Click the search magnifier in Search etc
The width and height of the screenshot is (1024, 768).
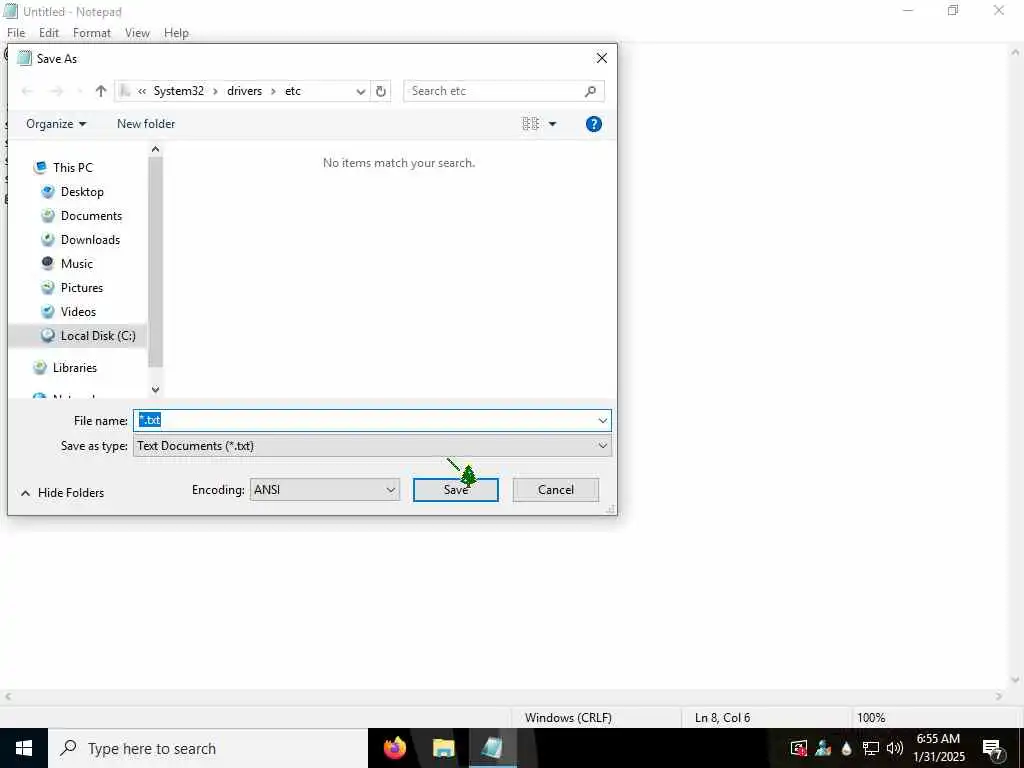[x=590, y=91]
